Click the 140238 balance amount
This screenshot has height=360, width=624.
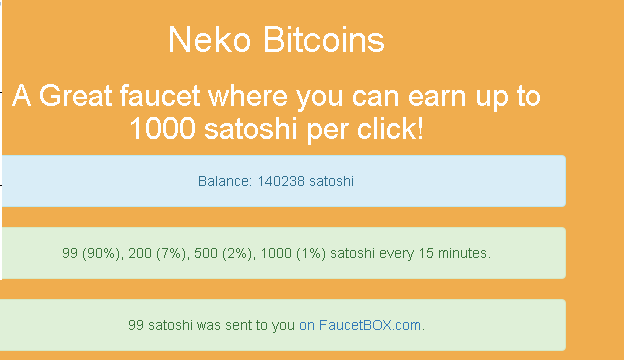[x=281, y=181]
